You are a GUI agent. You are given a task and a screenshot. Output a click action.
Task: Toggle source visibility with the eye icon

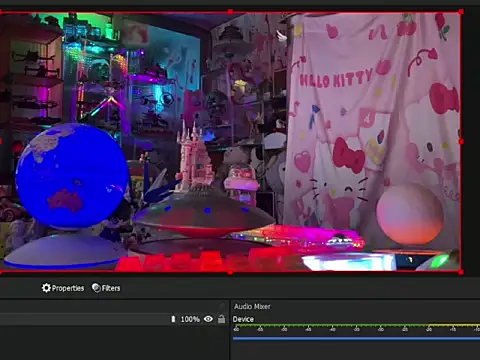point(208,319)
